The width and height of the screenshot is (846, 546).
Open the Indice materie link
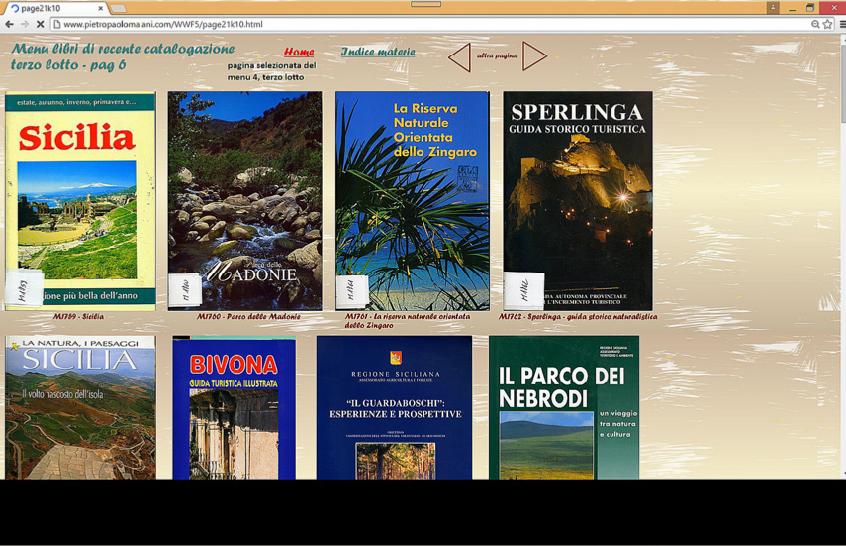378,52
